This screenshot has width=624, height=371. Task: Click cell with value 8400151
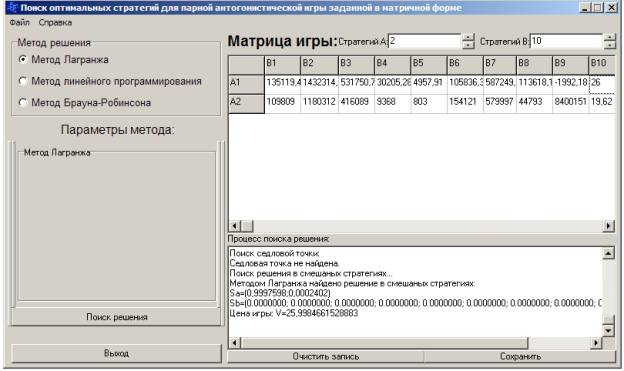pyautogui.click(x=571, y=103)
